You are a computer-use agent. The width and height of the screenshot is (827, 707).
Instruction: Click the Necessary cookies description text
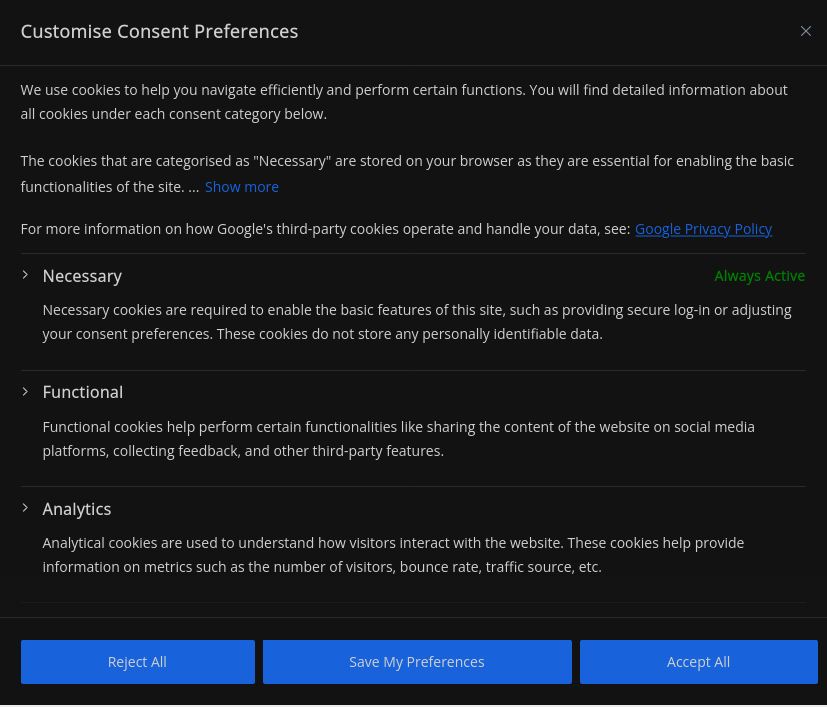[417, 322]
